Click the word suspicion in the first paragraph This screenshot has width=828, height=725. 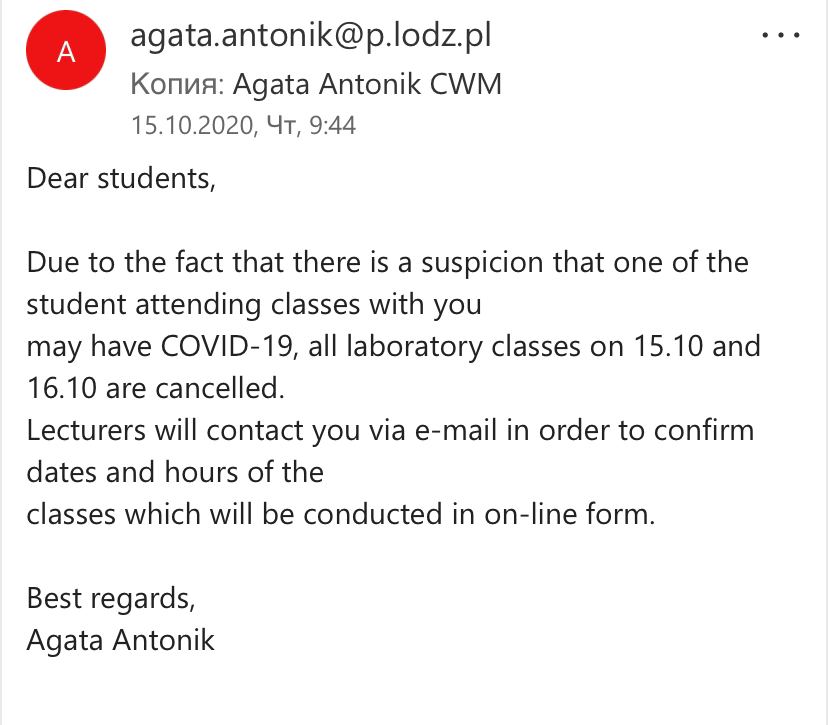click(482, 263)
